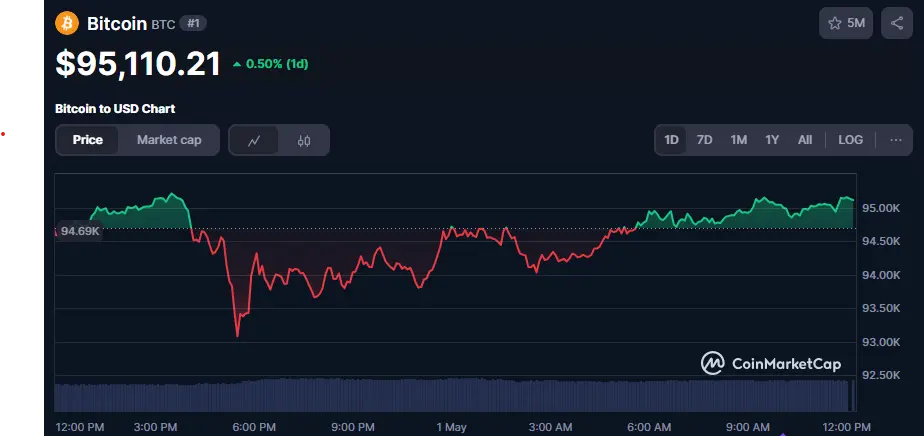Viewport: 924px width, 436px height.
Task: Add Bitcoin to watchlist via star button
Action: coord(846,23)
